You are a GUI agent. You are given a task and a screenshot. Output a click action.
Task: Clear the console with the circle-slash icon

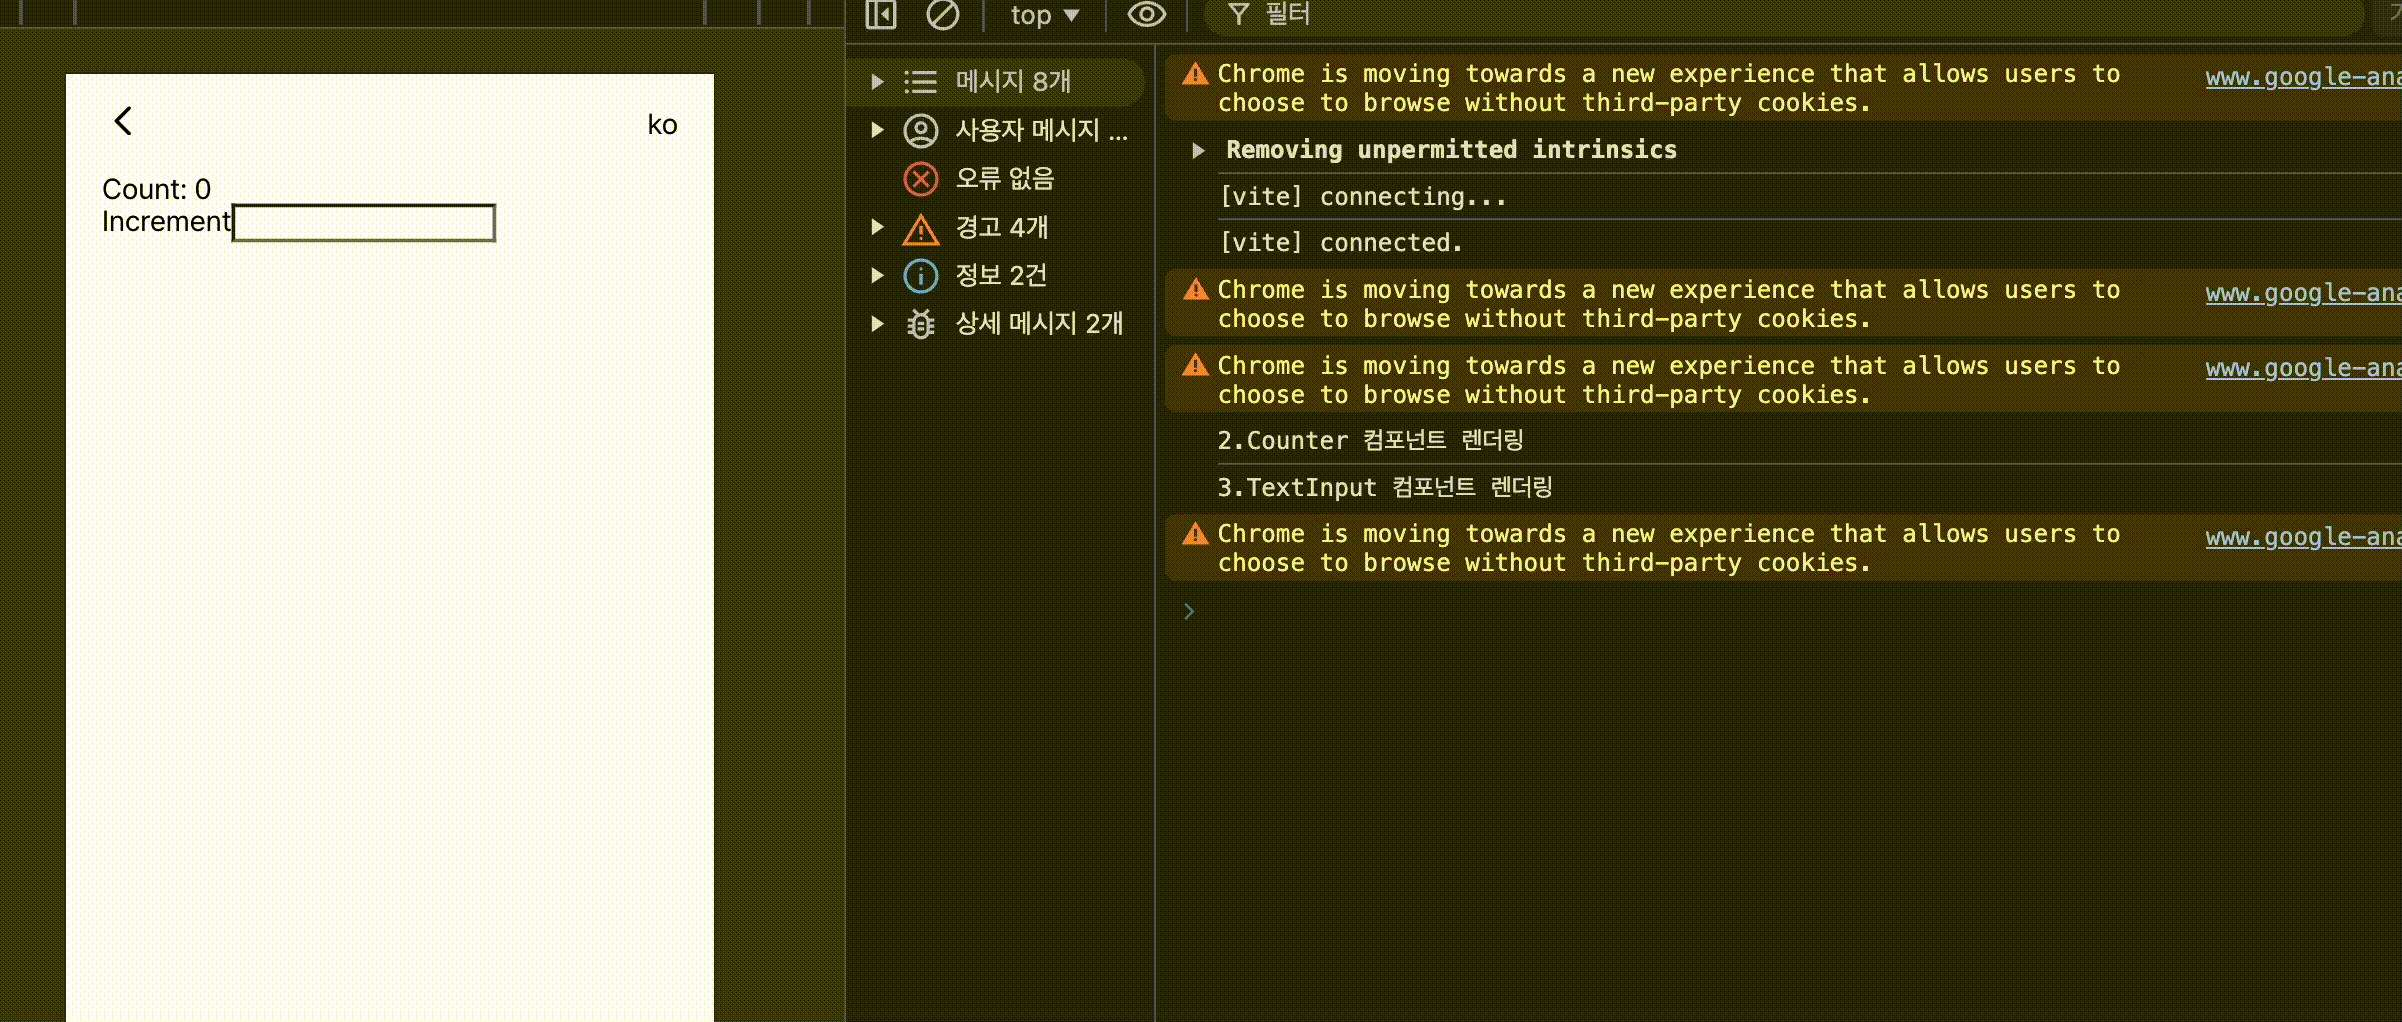coord(942,15)
